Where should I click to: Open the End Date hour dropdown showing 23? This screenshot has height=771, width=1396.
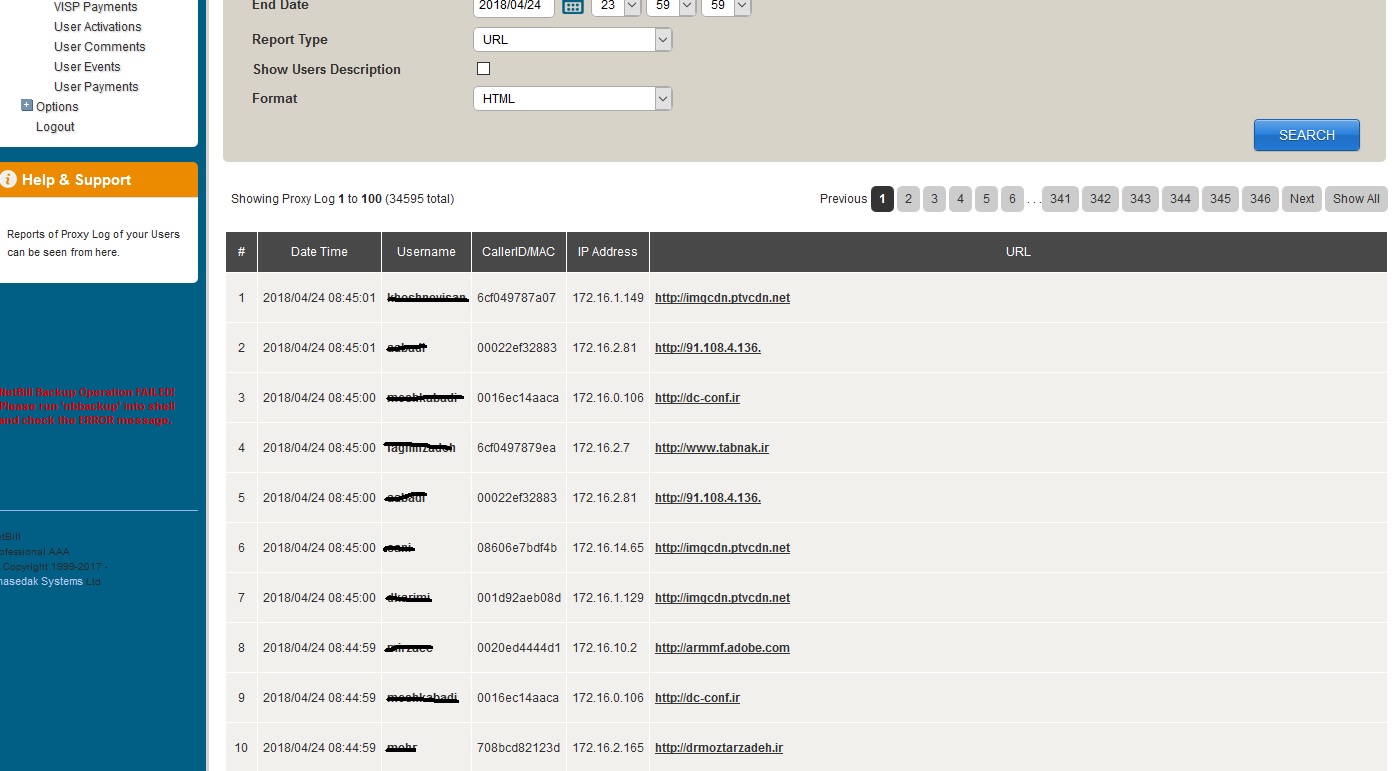pyautogui.click(x=616, y=6)
